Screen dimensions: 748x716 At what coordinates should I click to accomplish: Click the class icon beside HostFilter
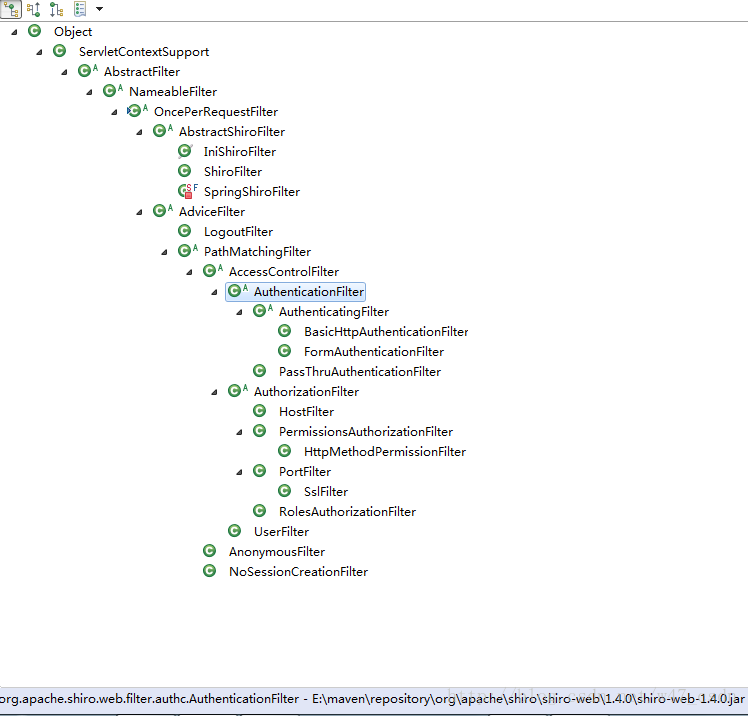(x=260, y=411)
